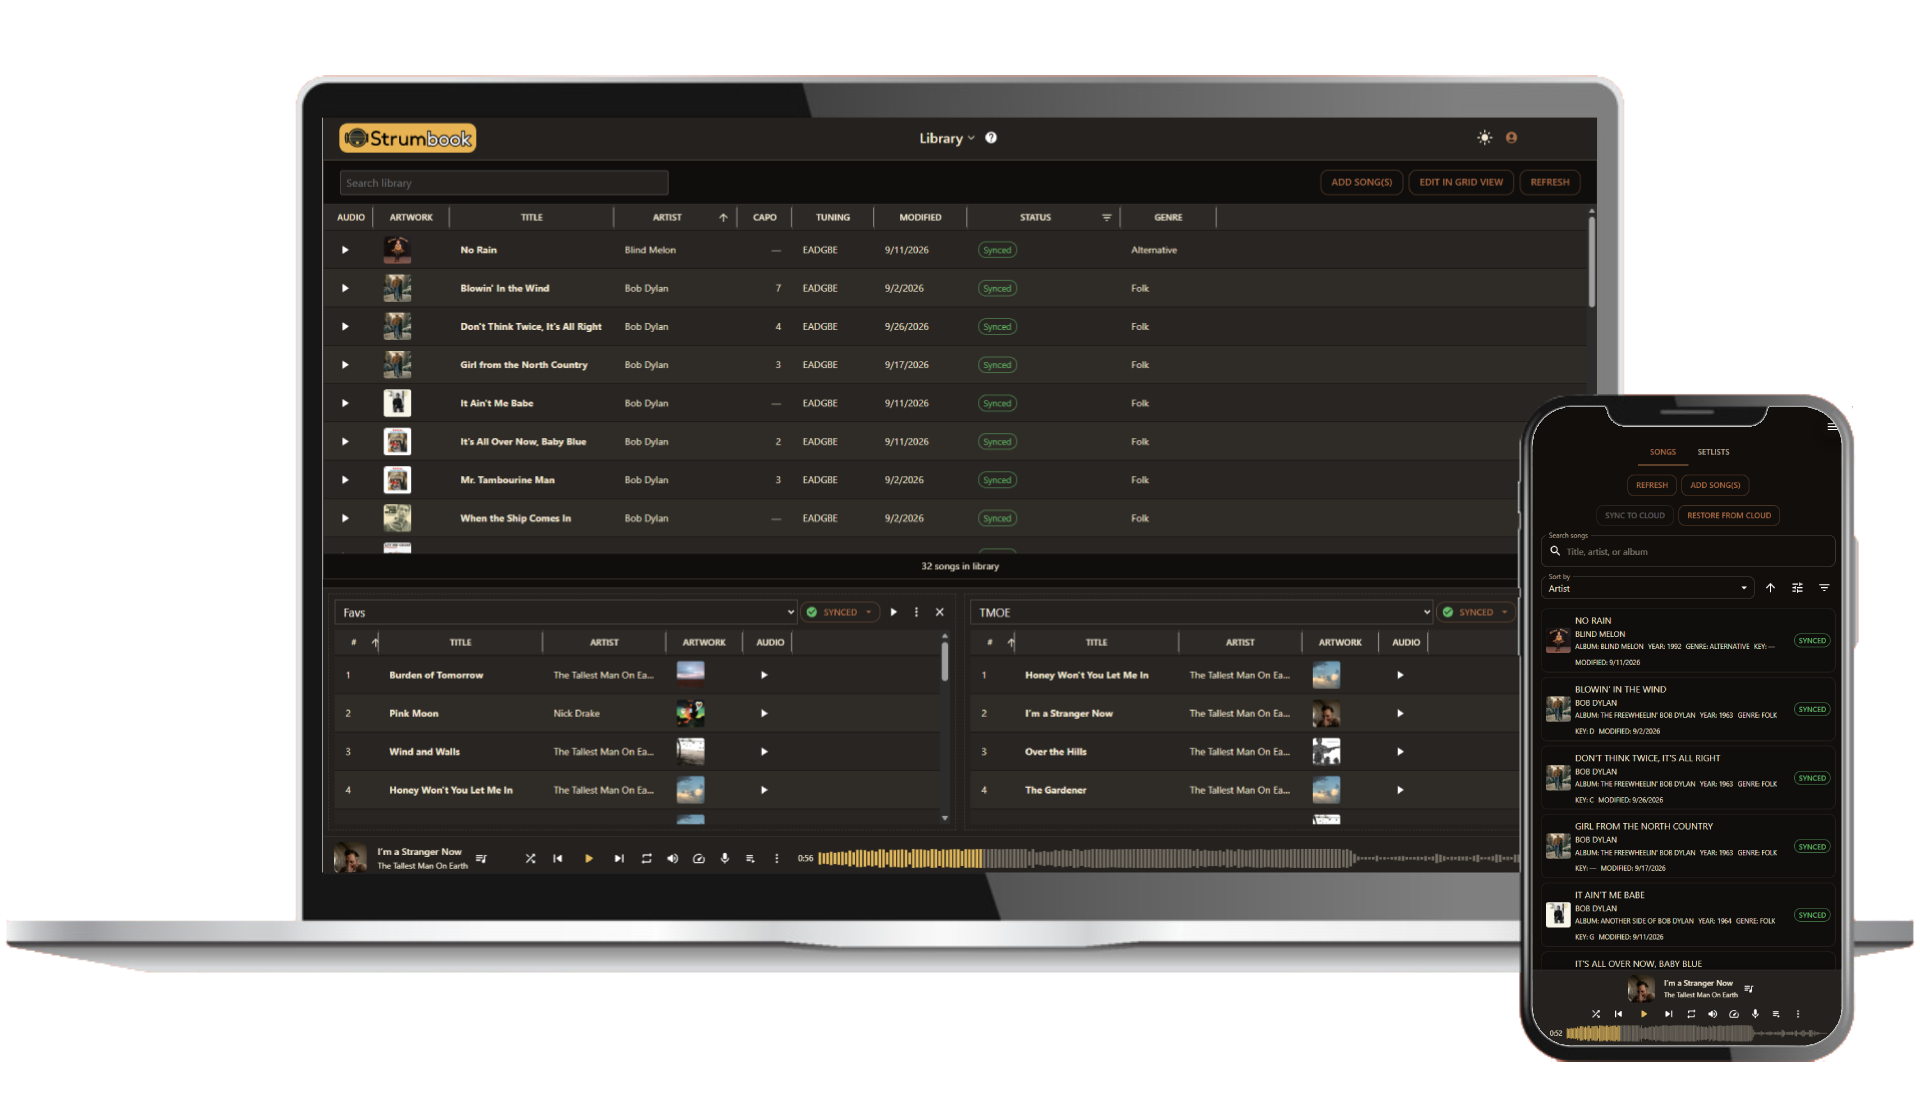Seek in the phone player waveform

(1698, 1034)
